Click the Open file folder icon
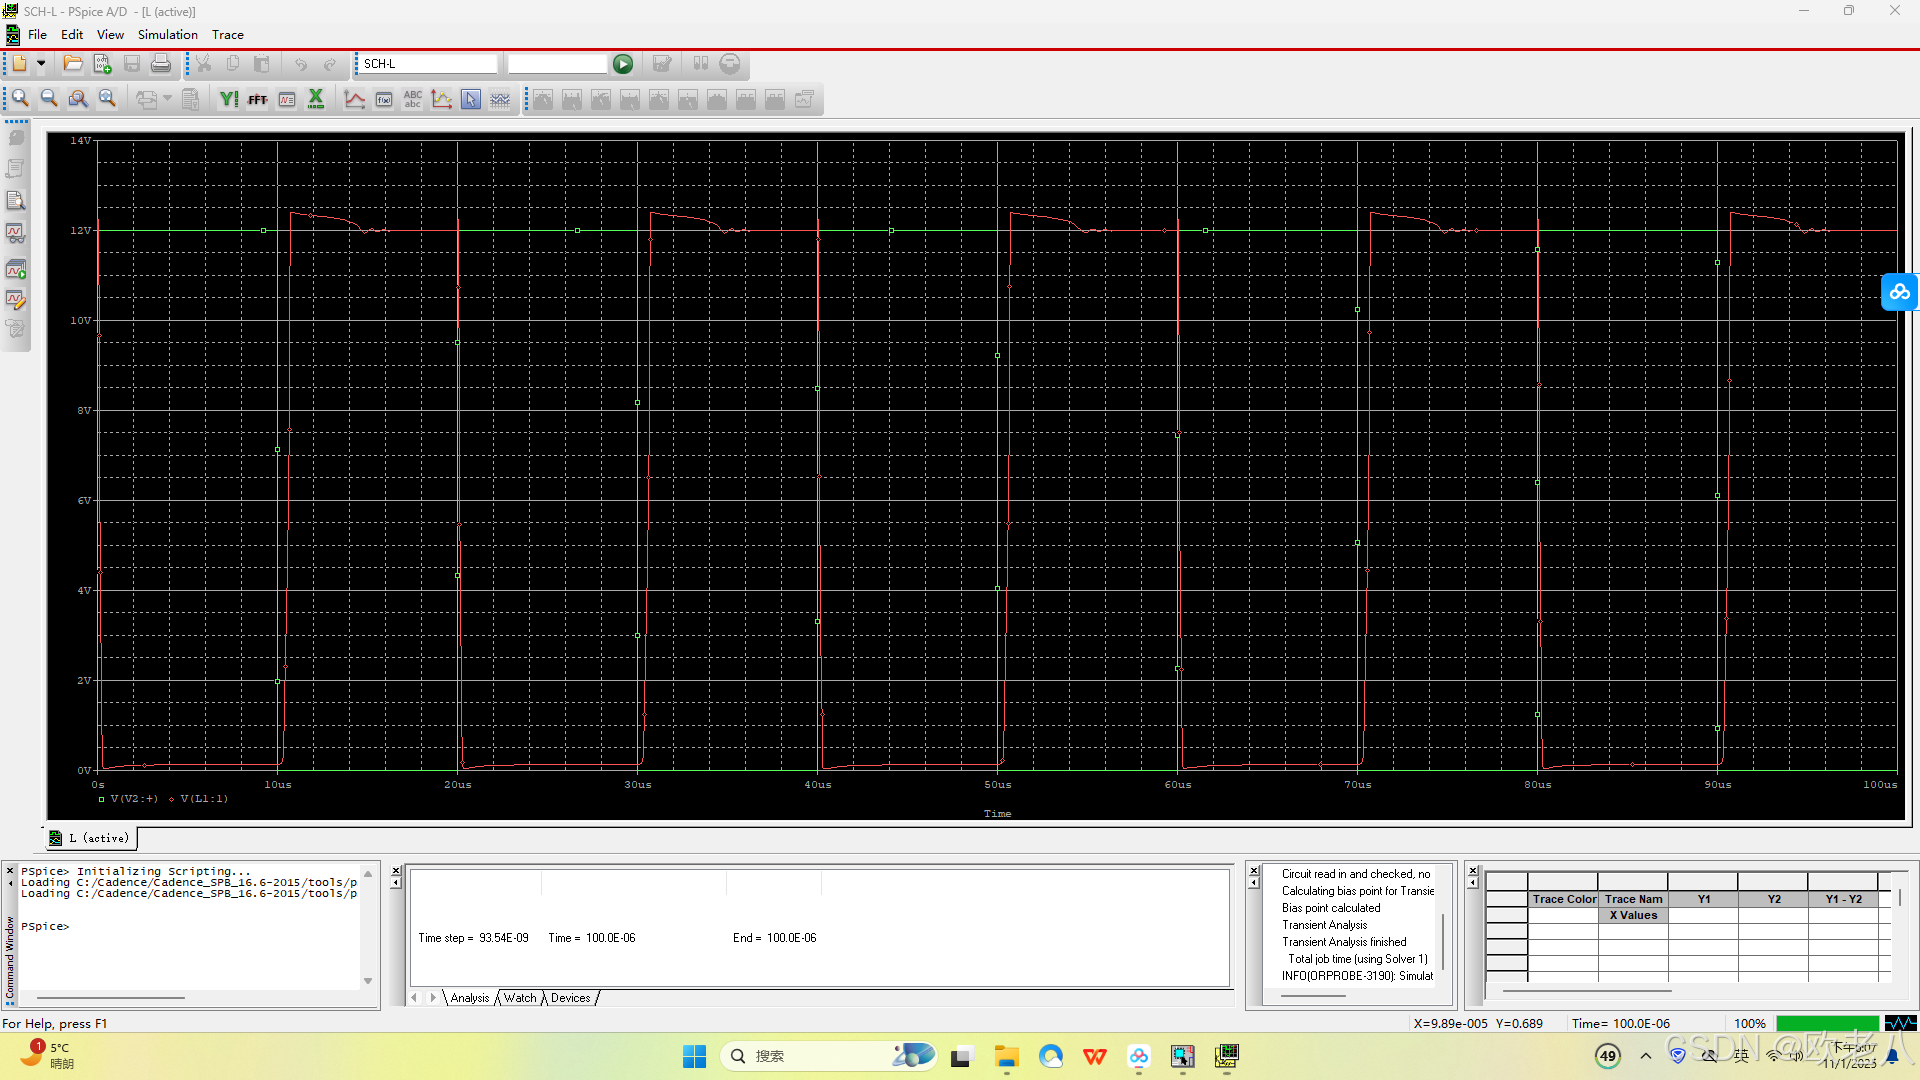Screen dimensions: 1920x1080 (x=73, y=64)
